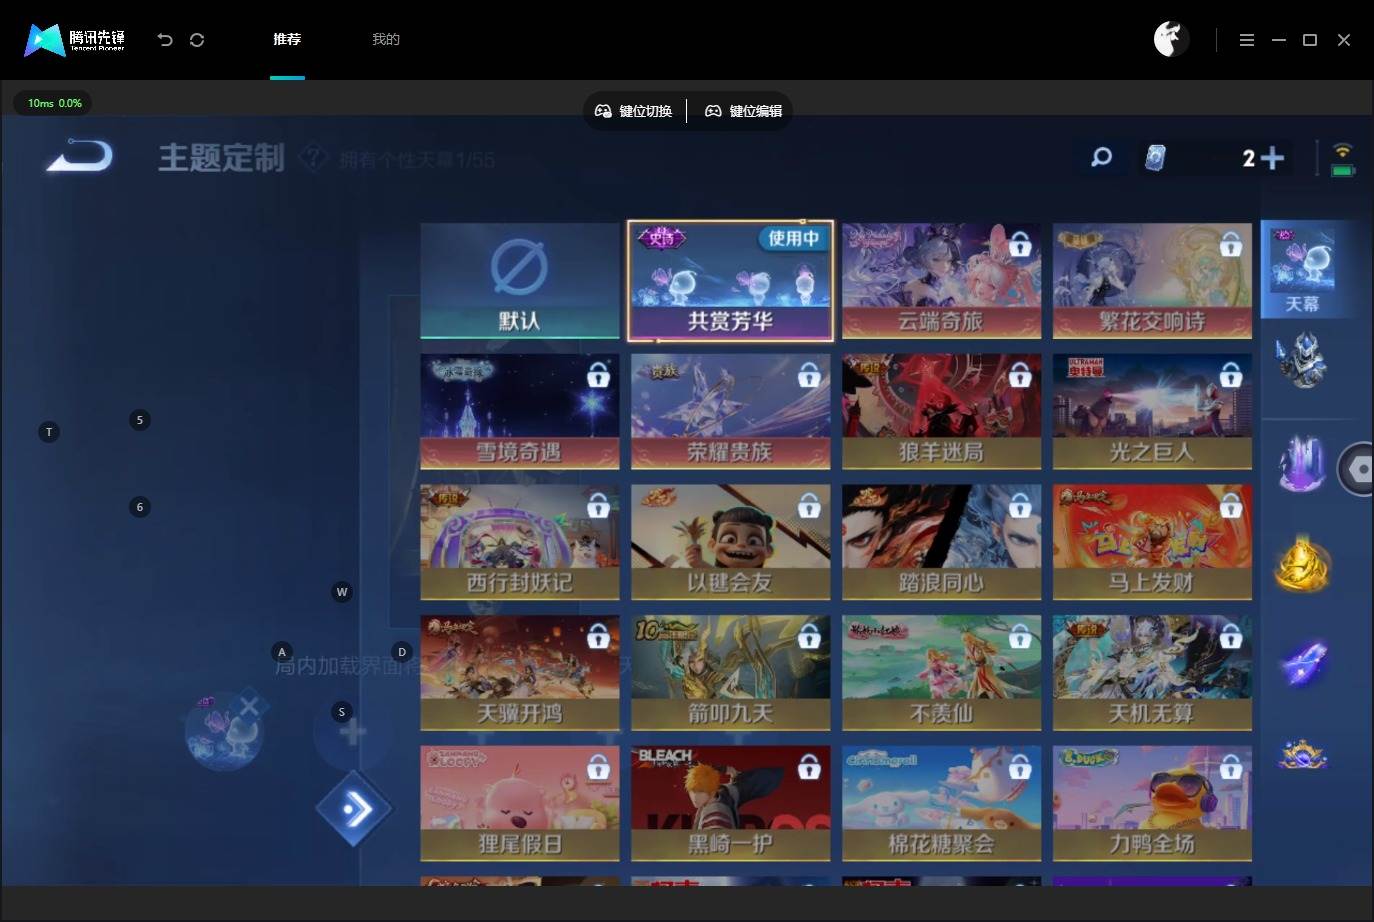
Task: Click the blue card icon beside search
Action: [x=1155, y=158]
